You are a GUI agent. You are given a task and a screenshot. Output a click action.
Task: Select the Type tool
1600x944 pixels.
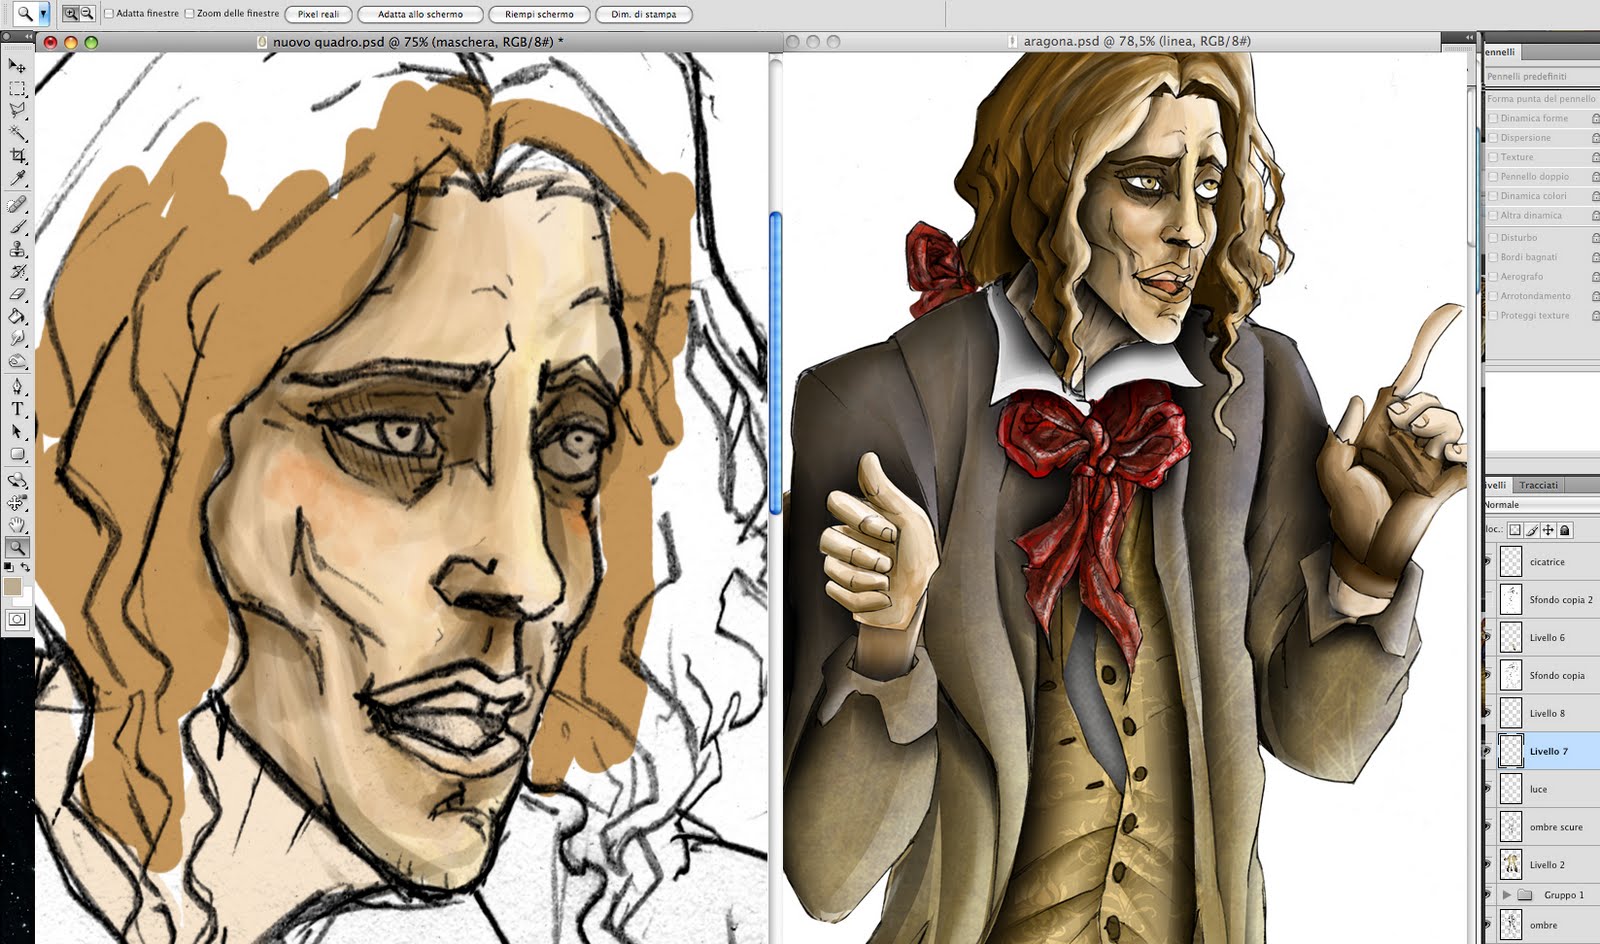coord(17,409)
